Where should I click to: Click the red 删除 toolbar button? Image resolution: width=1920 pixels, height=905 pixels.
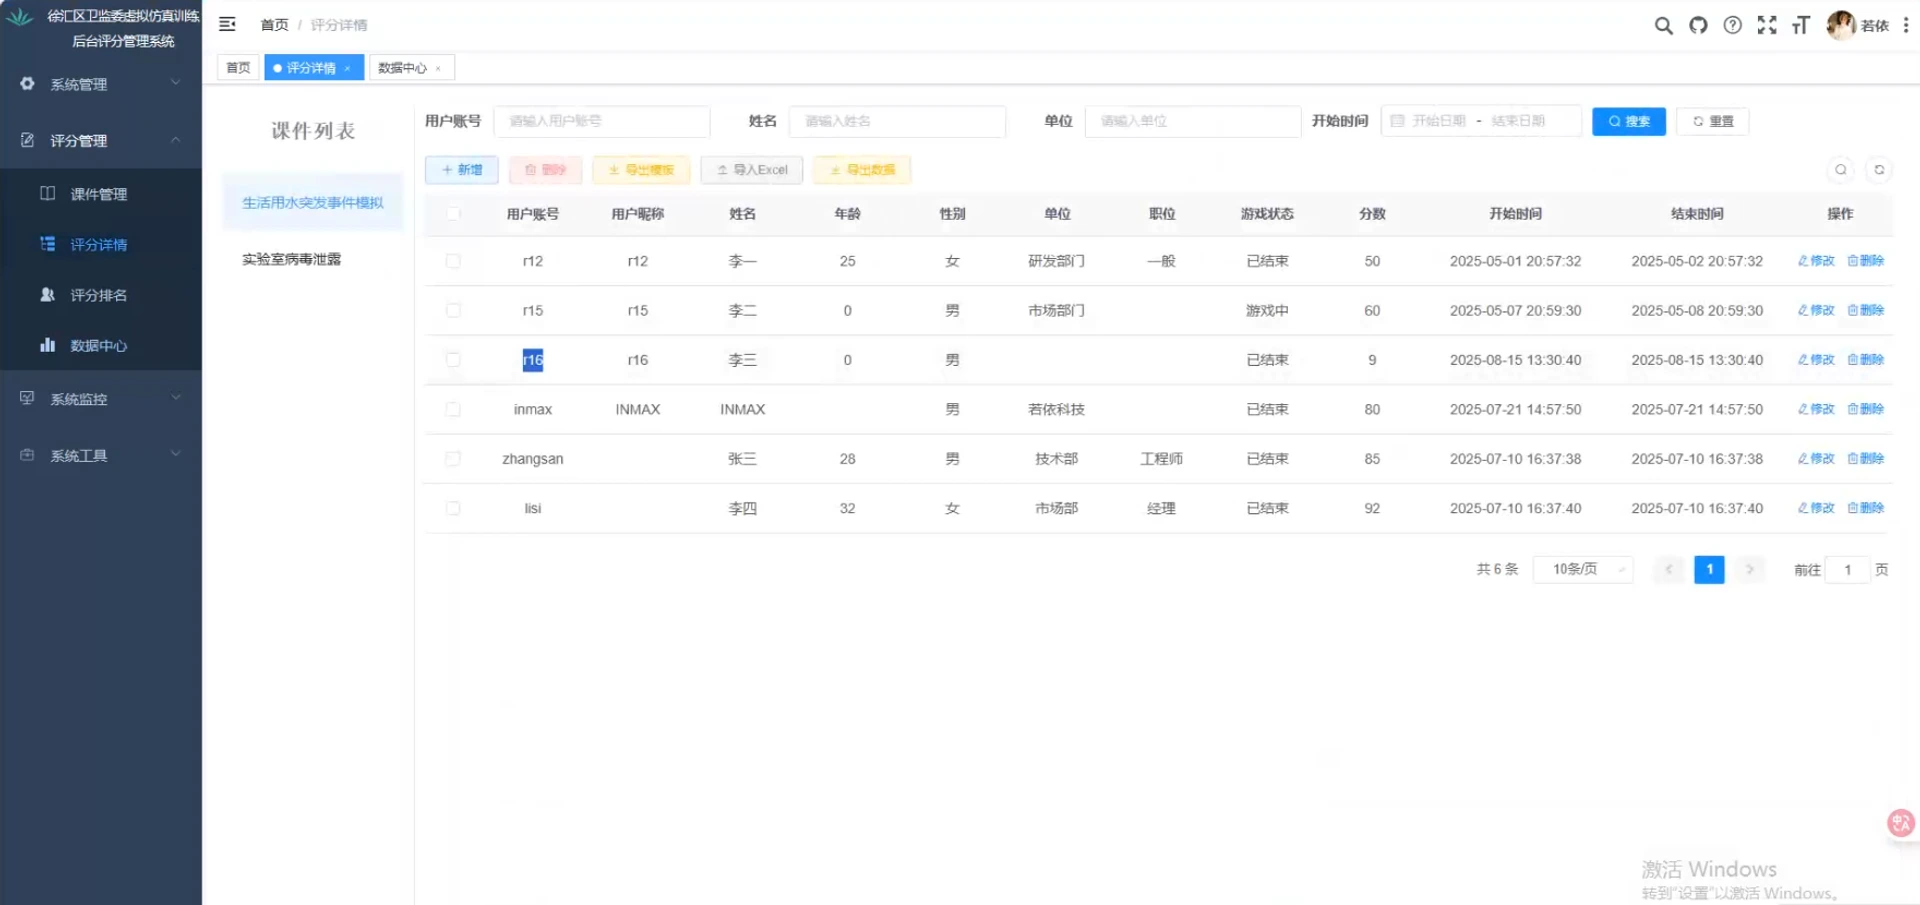[x=546, y=170]
